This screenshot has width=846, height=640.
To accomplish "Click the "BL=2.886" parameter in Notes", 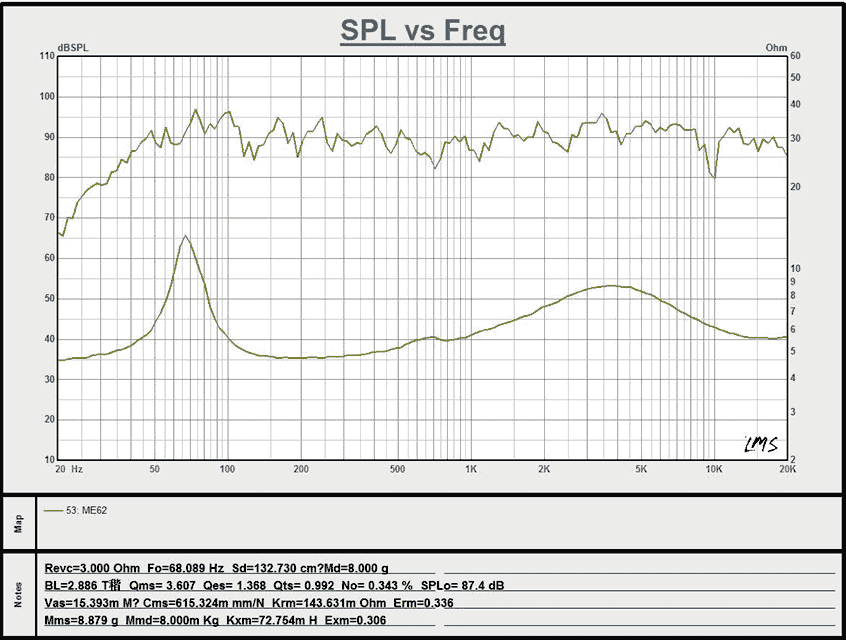I will pos(71,585).
